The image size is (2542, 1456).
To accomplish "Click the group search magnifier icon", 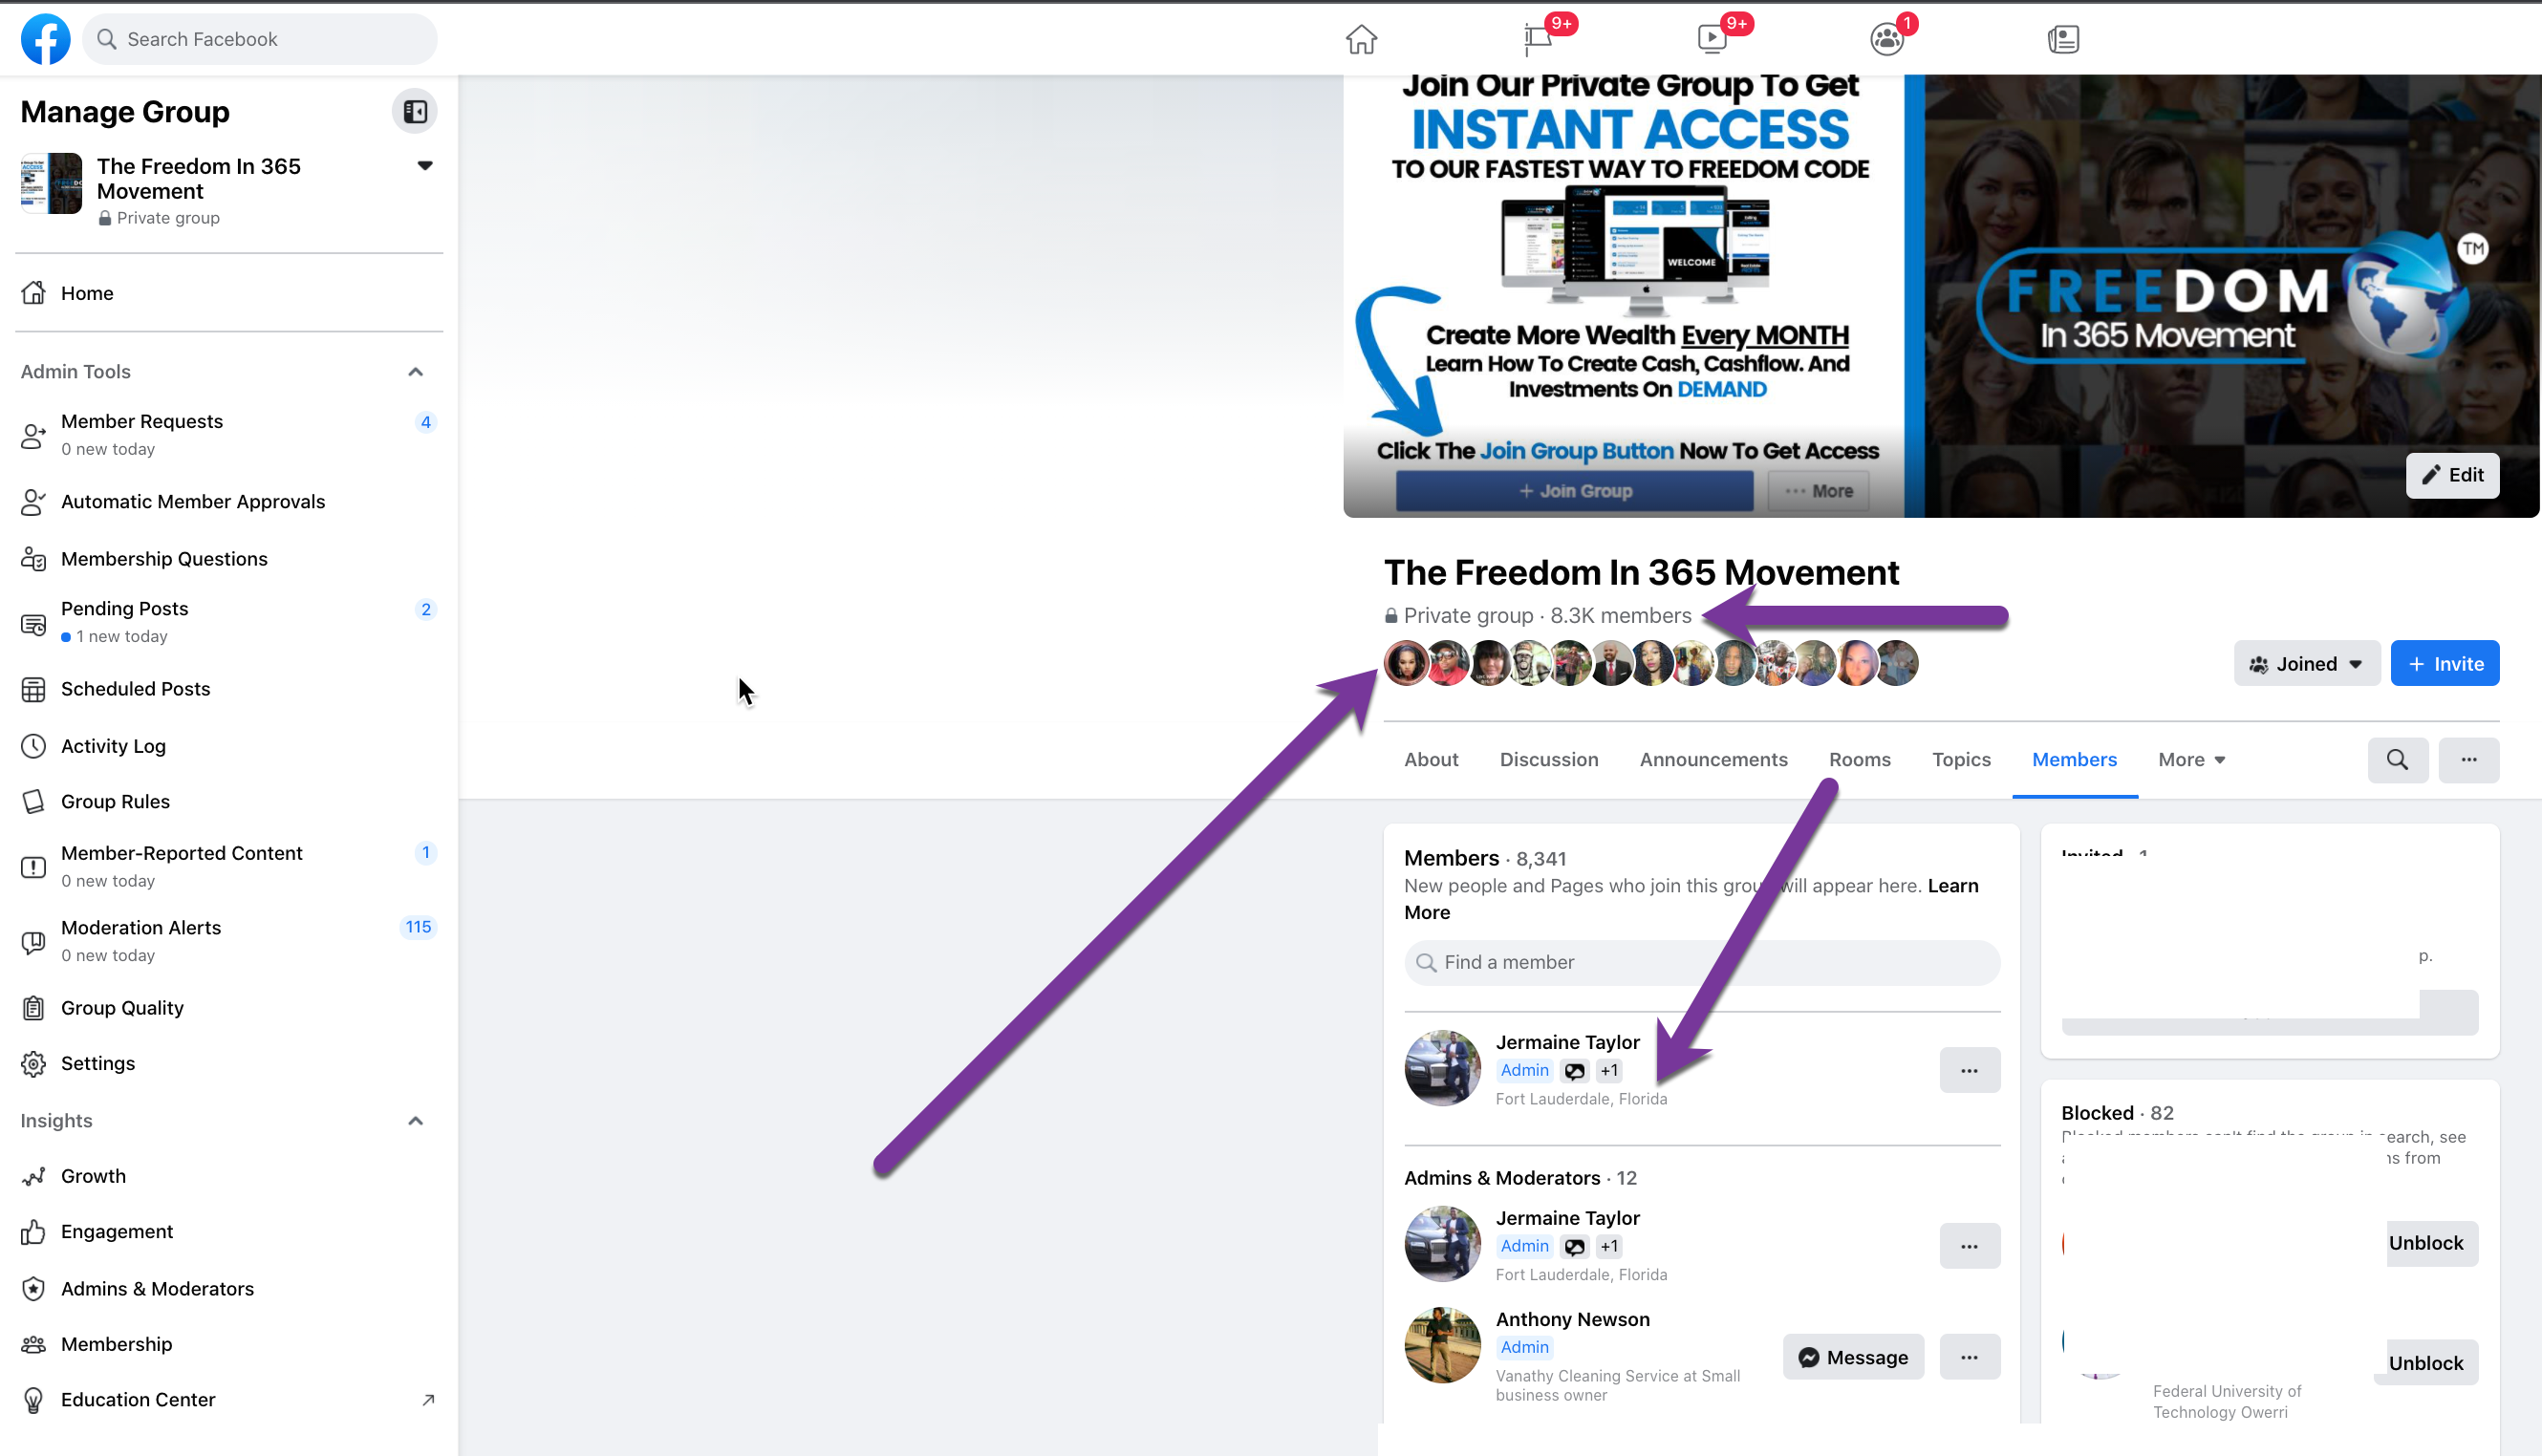I will click(2397, 760).
